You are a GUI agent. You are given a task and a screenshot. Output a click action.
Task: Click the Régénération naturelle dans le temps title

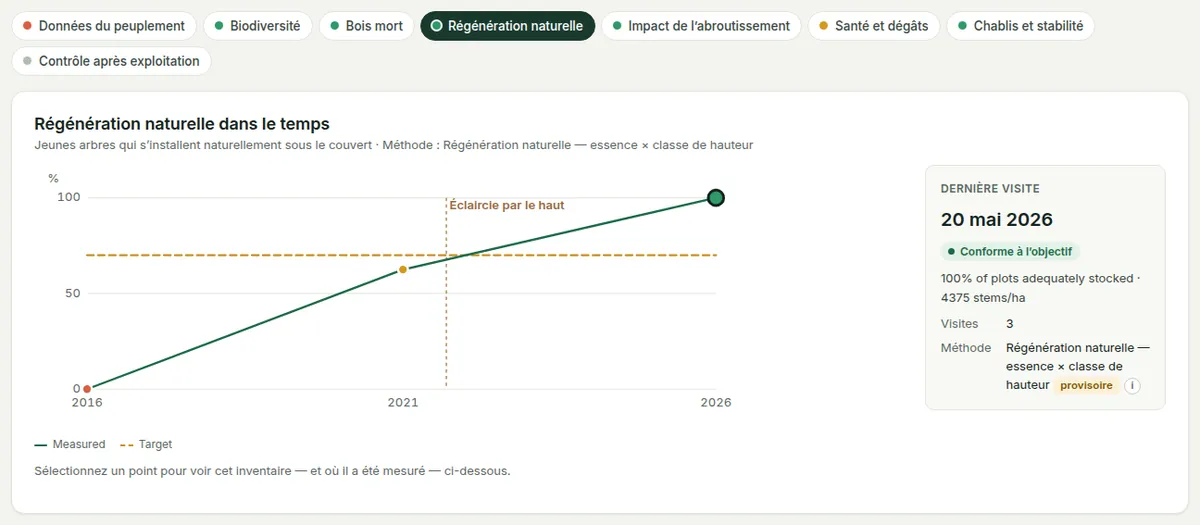(x=182, y=124)
